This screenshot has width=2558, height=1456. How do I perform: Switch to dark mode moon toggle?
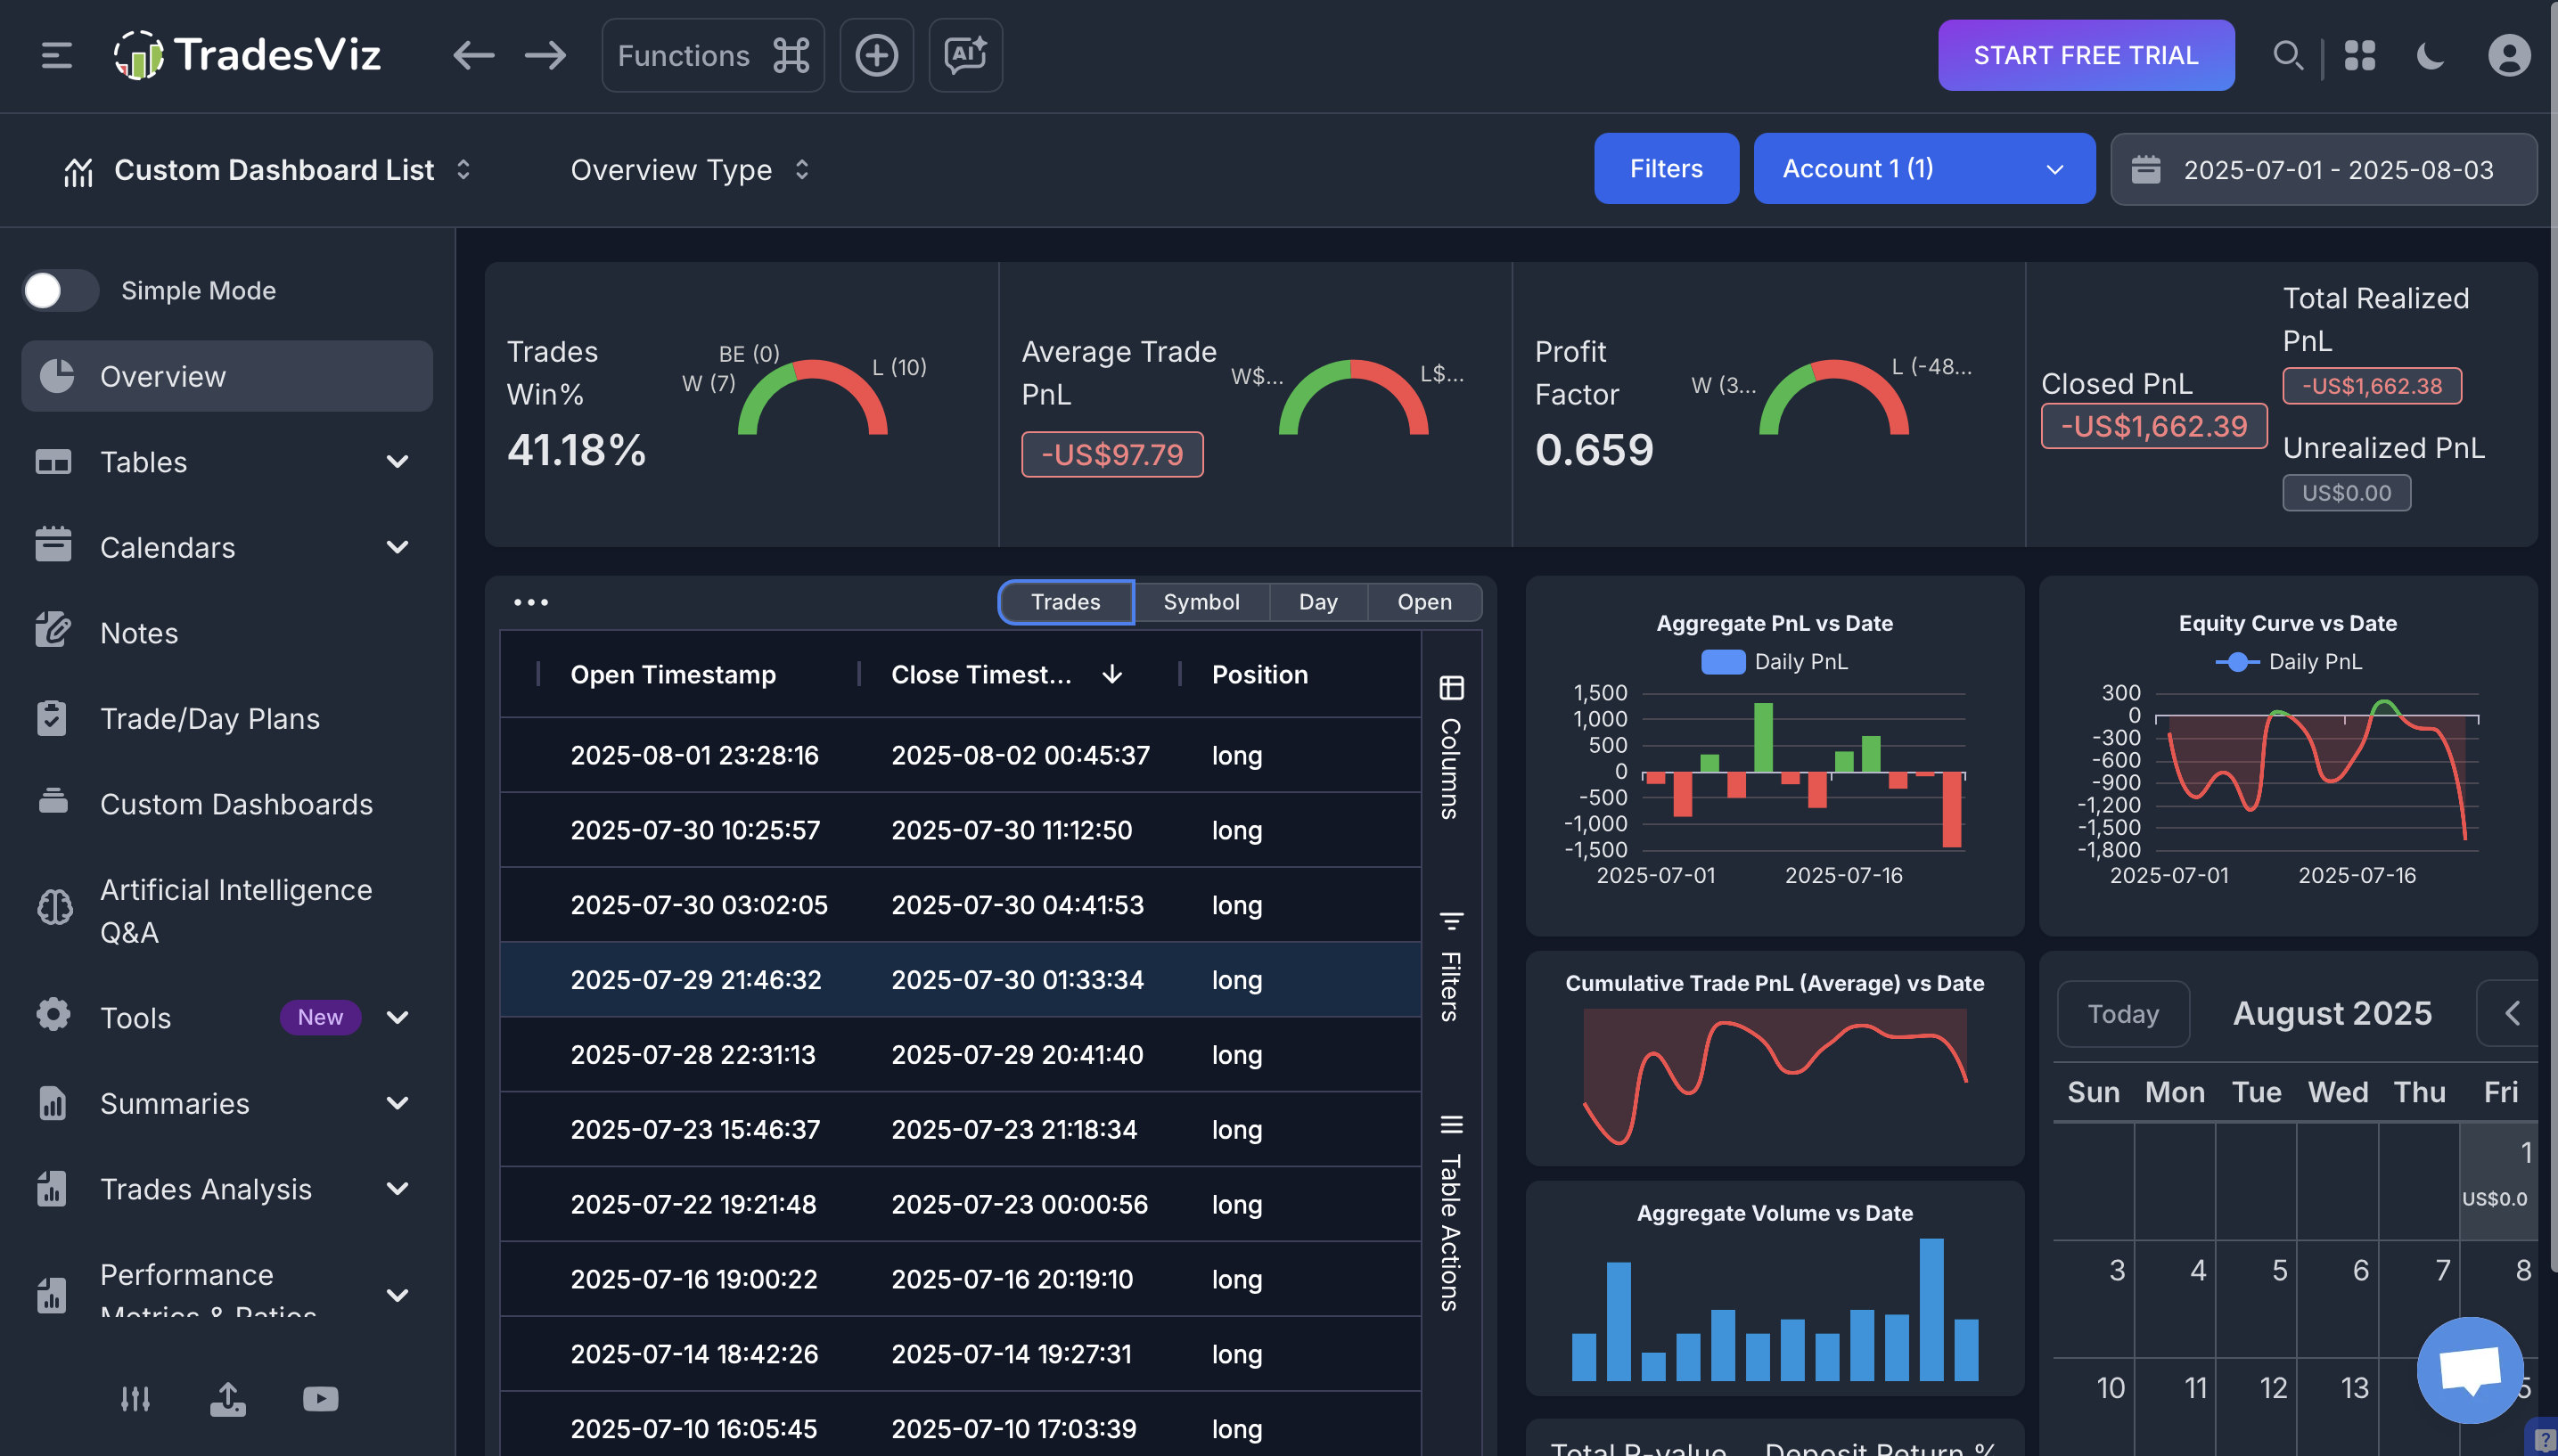pyautogui.click(x=2430, y=55)
